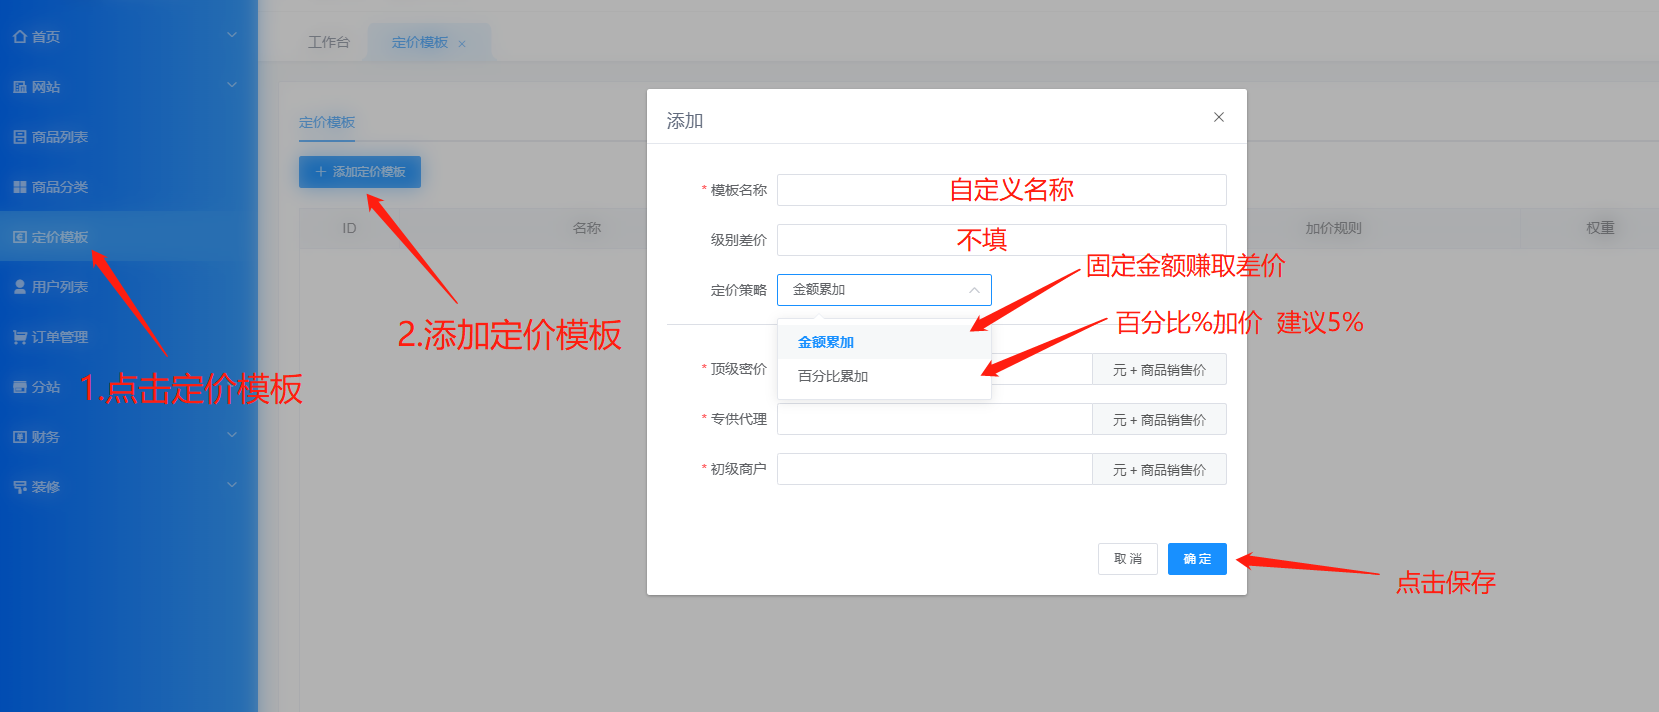Click the 取消 cancel button
Viewport: 1659px width, 712px height.
click(x=1127, y=559)
